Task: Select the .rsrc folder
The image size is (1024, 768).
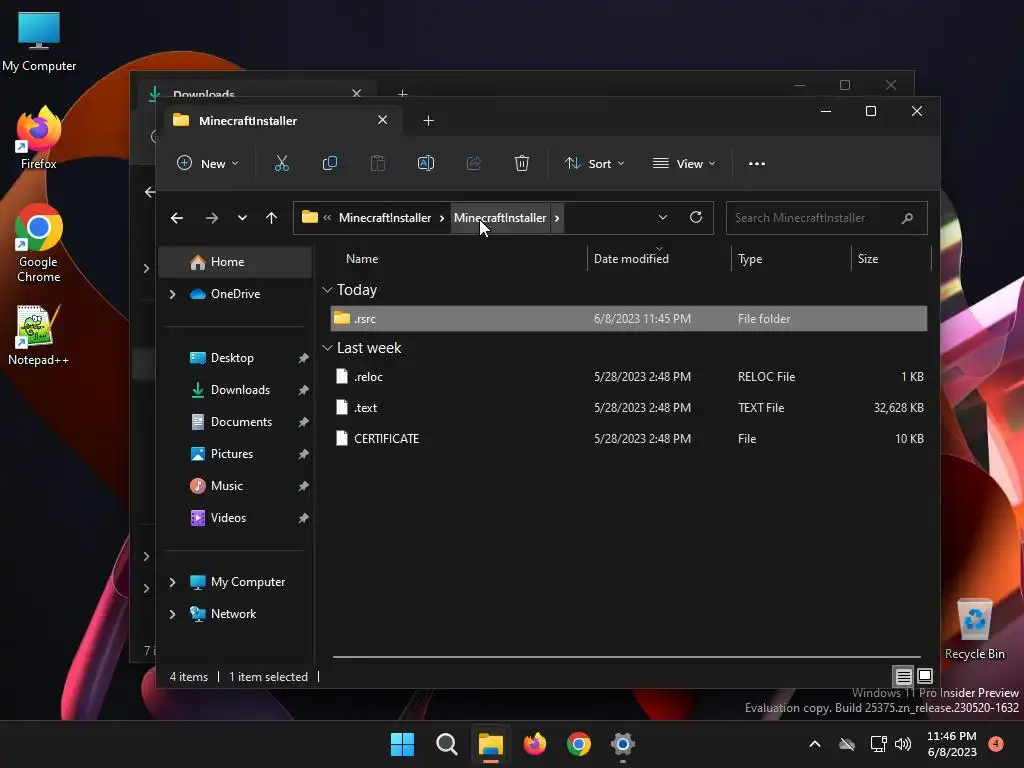Action: click(628, 319)
